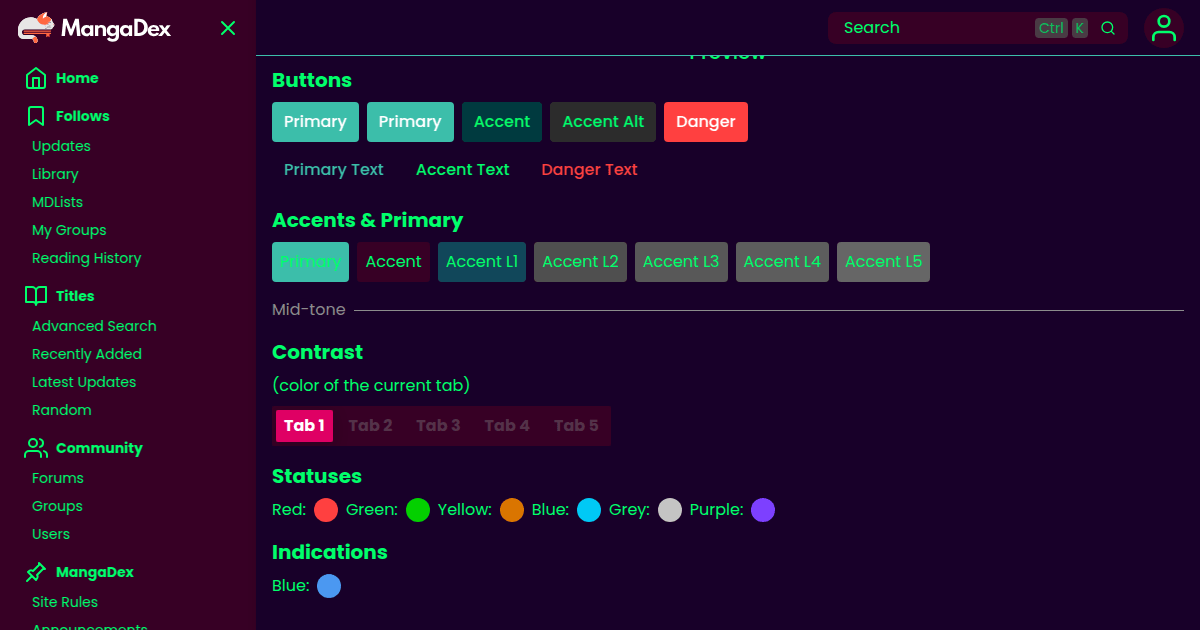Click the Community people icon
Screen dimensions: 1200x630
pos(36,448)
